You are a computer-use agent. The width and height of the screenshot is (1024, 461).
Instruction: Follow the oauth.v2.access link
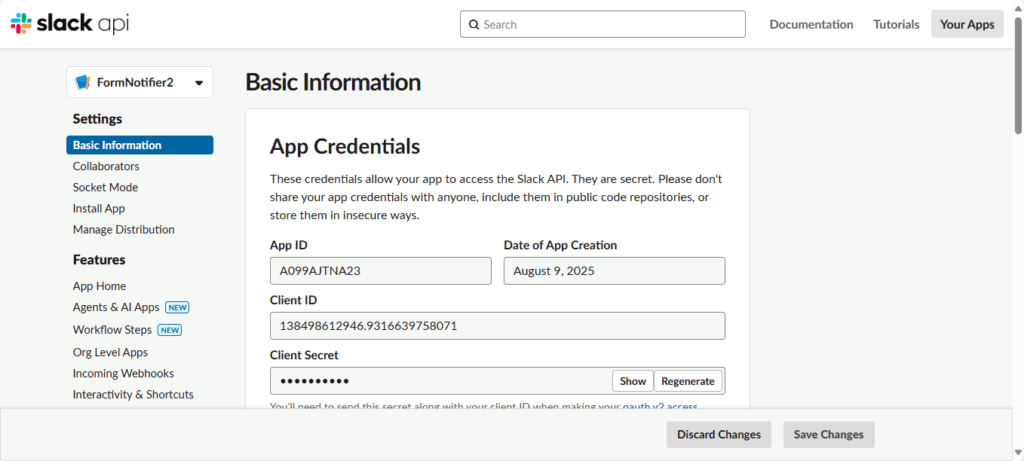(660, 407)
